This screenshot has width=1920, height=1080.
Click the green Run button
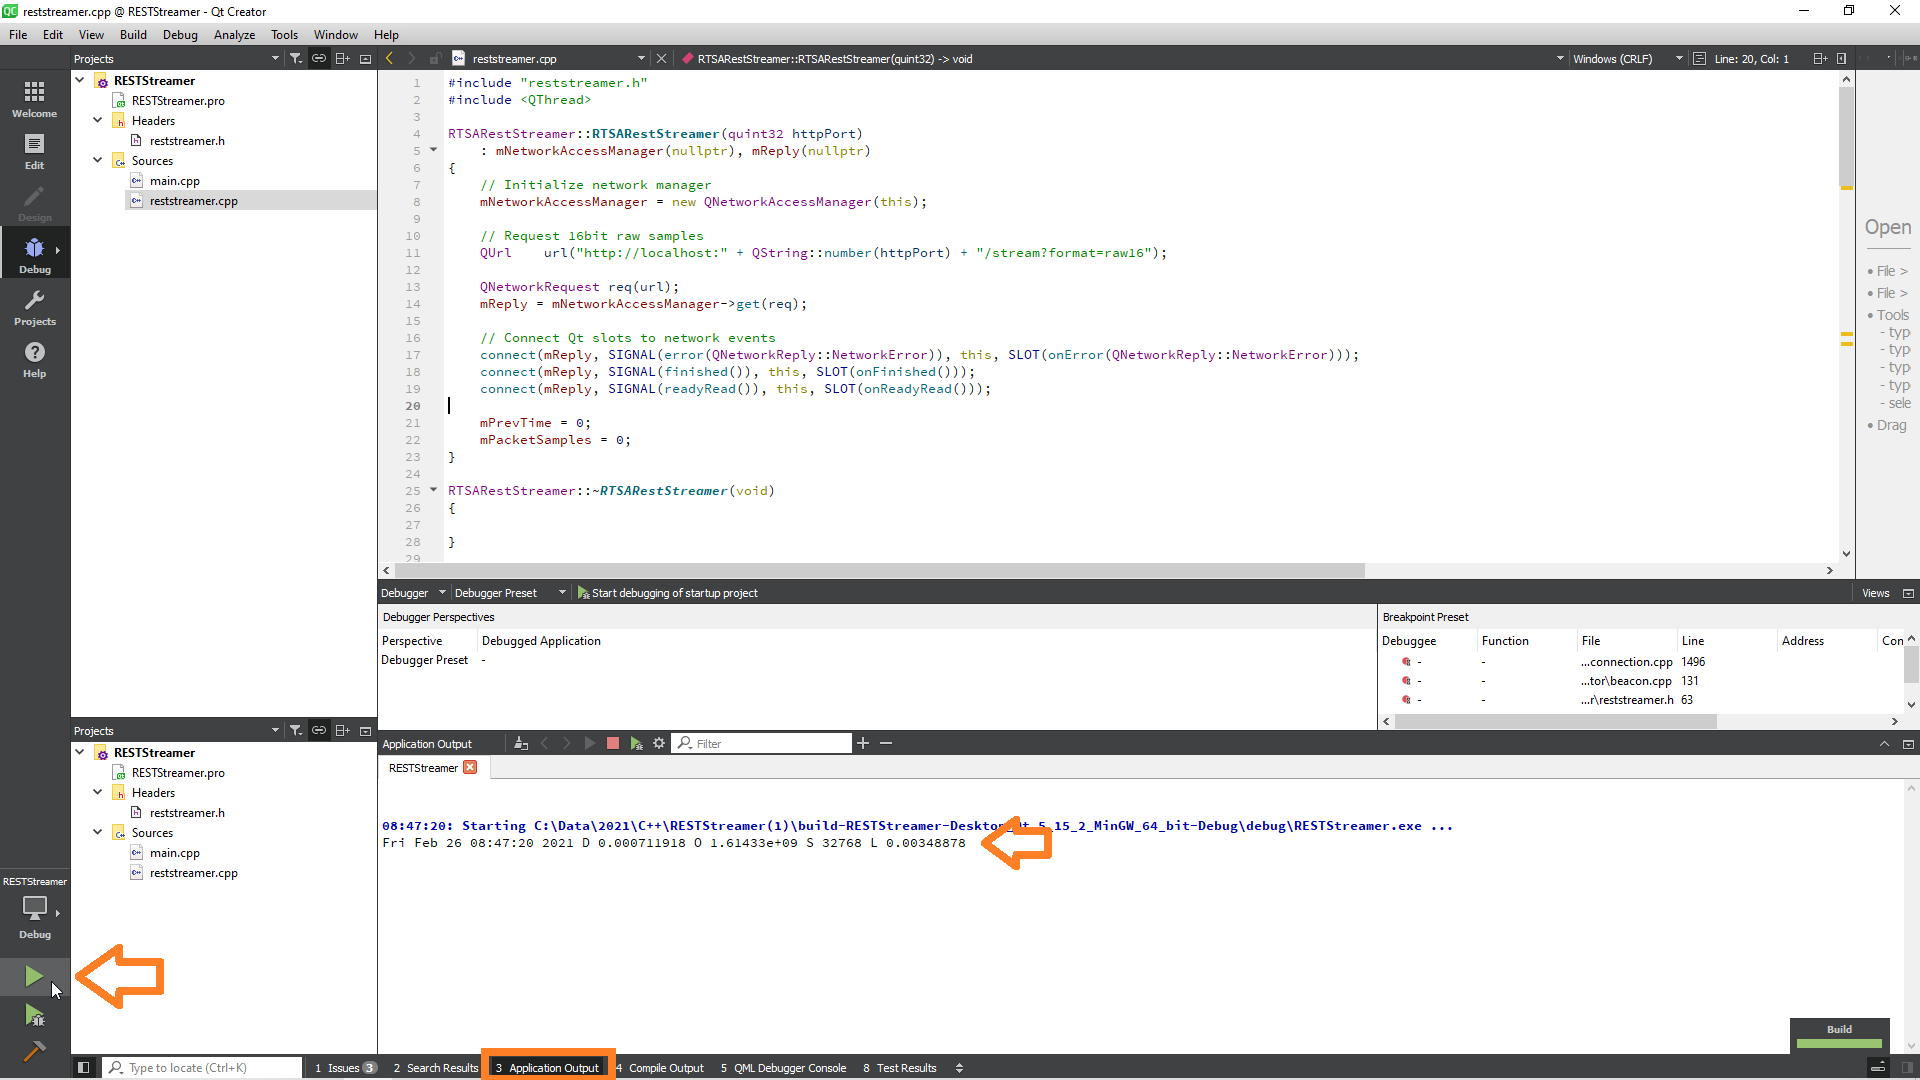(x=34, y=976)
